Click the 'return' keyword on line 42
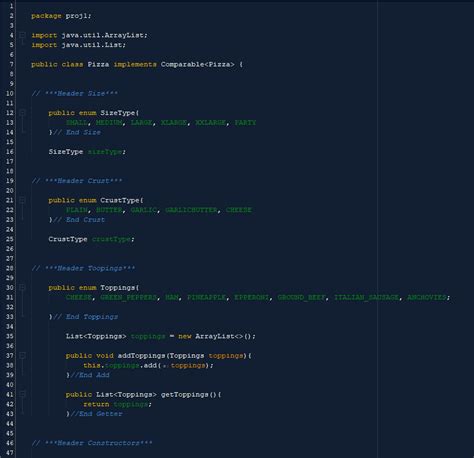Image resolution: width=474 pixels, height=458 pixels. pos(96,404)
